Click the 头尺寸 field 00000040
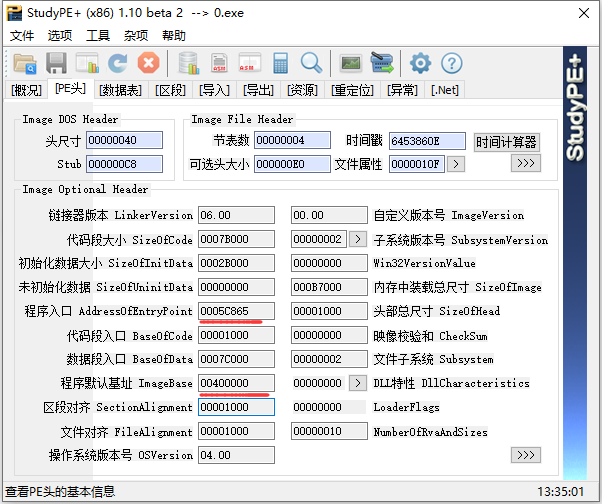The height and width of the screenshot is (504, 602). (x=124, y=140)
